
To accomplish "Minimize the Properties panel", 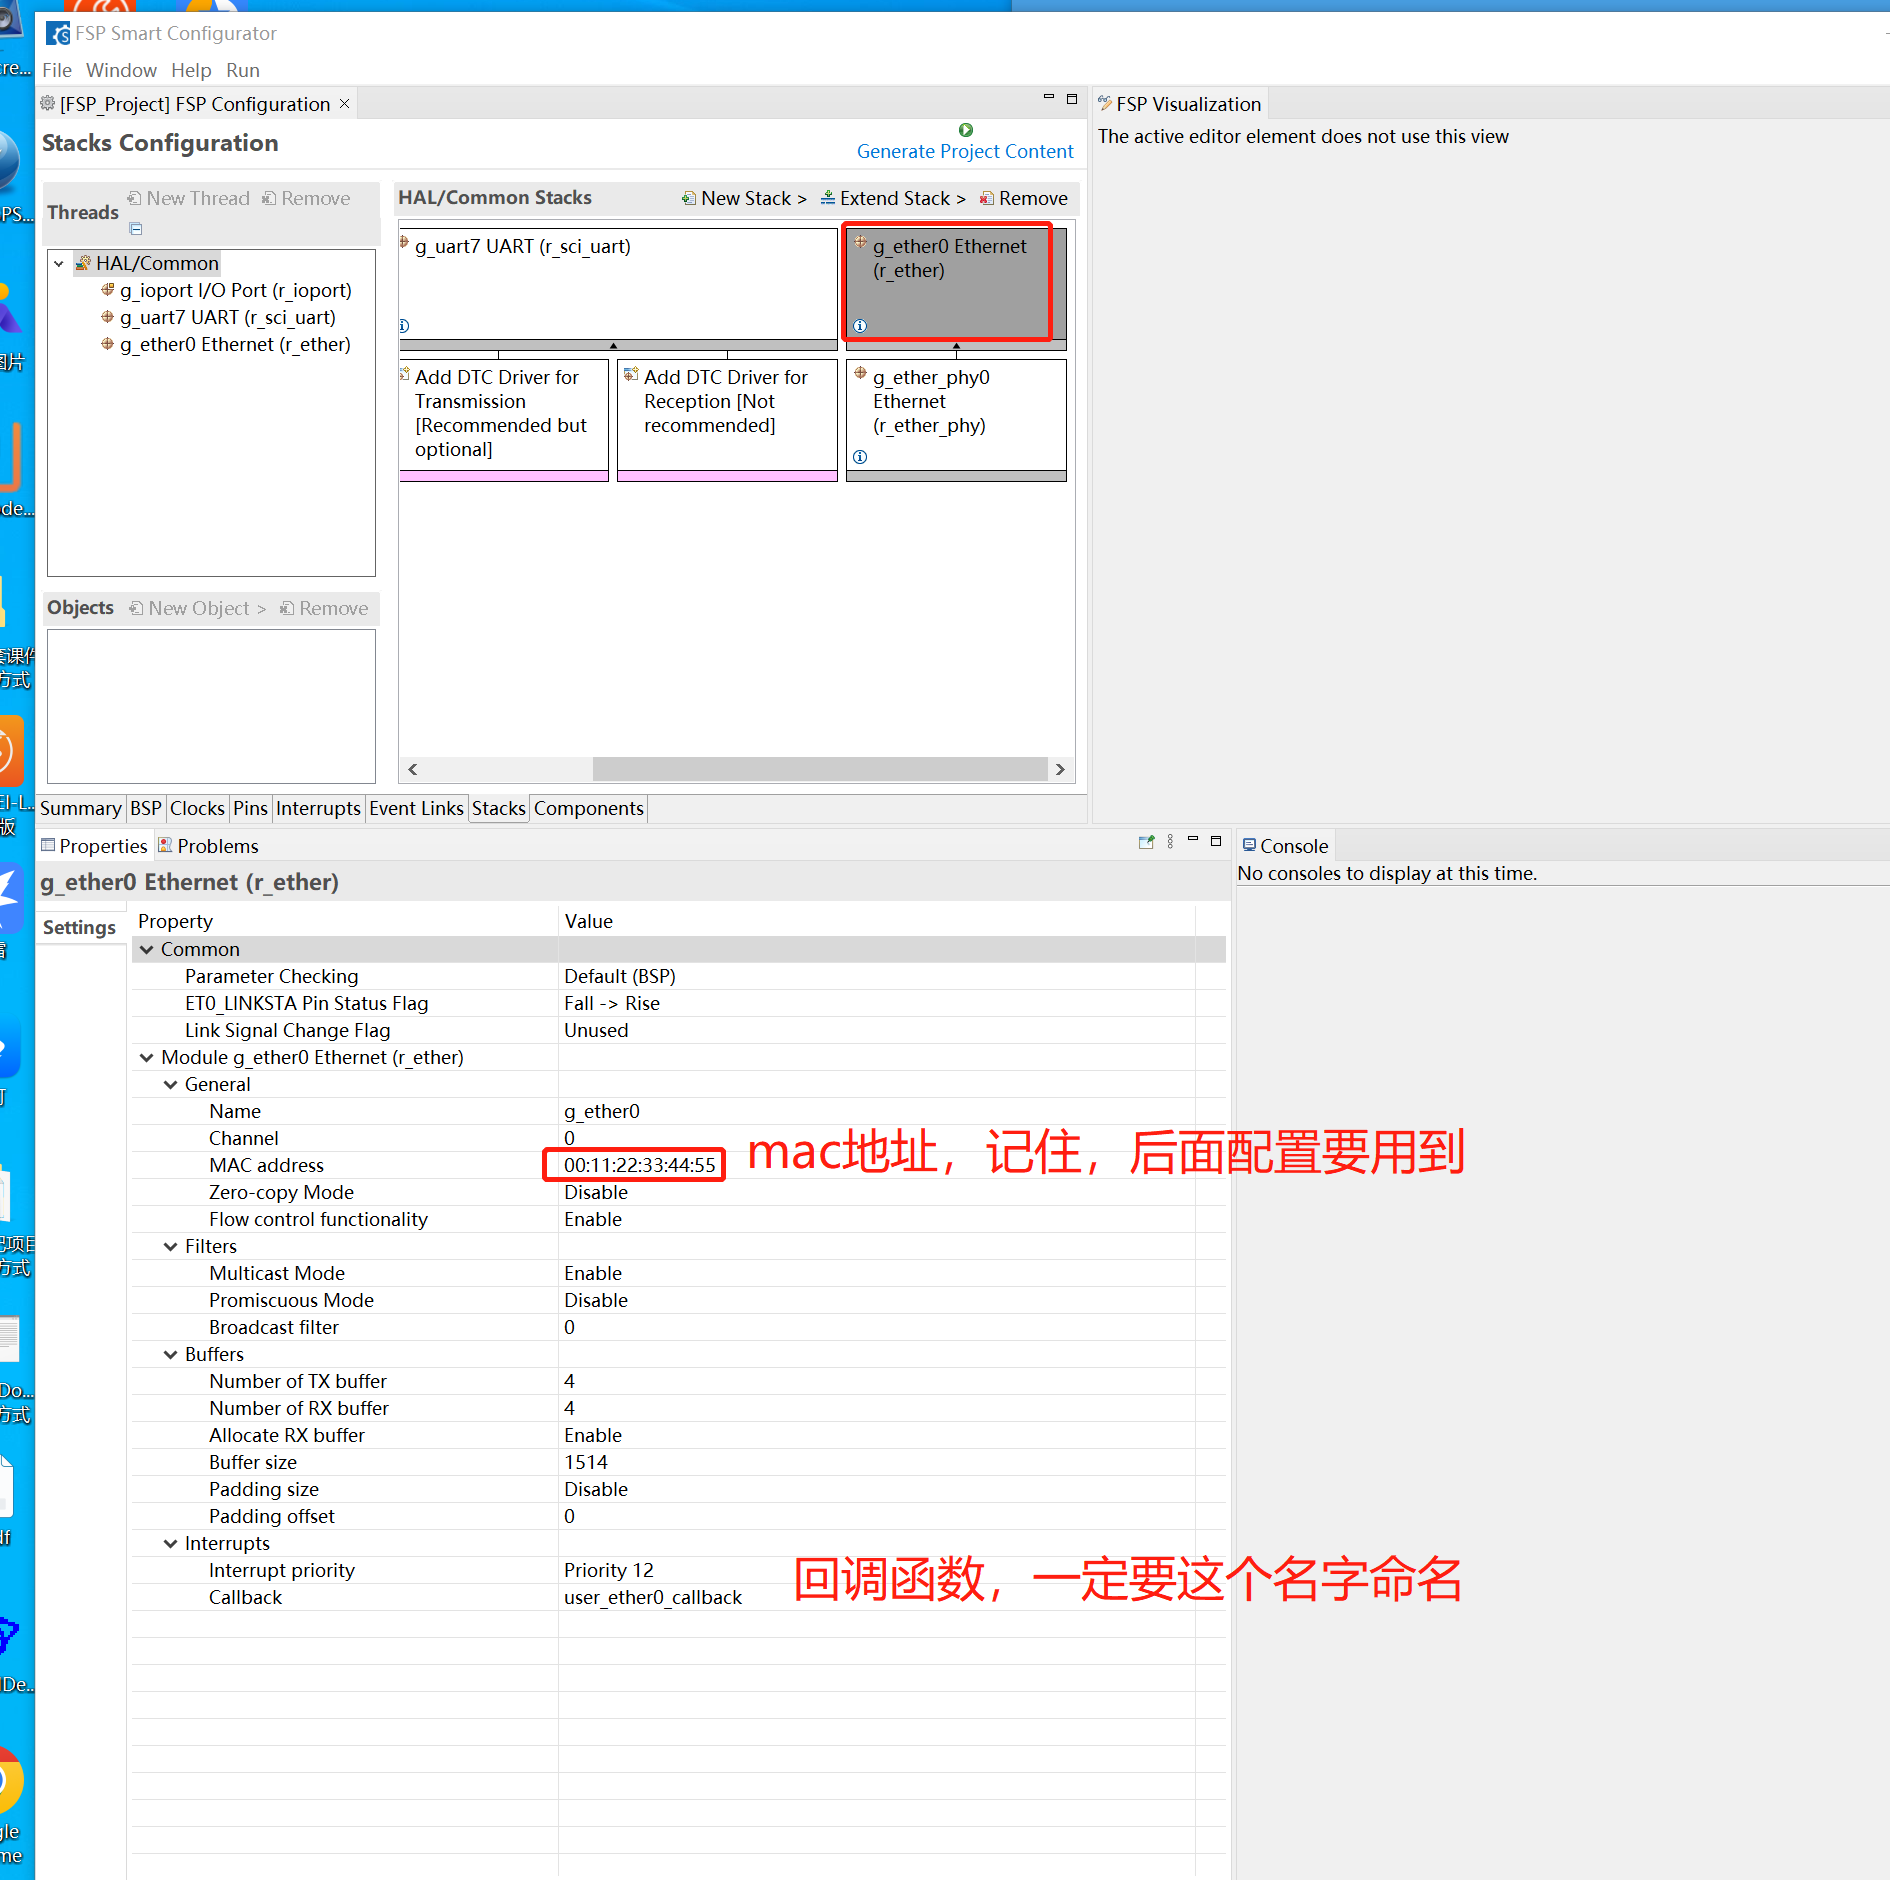I will 1193,841.
